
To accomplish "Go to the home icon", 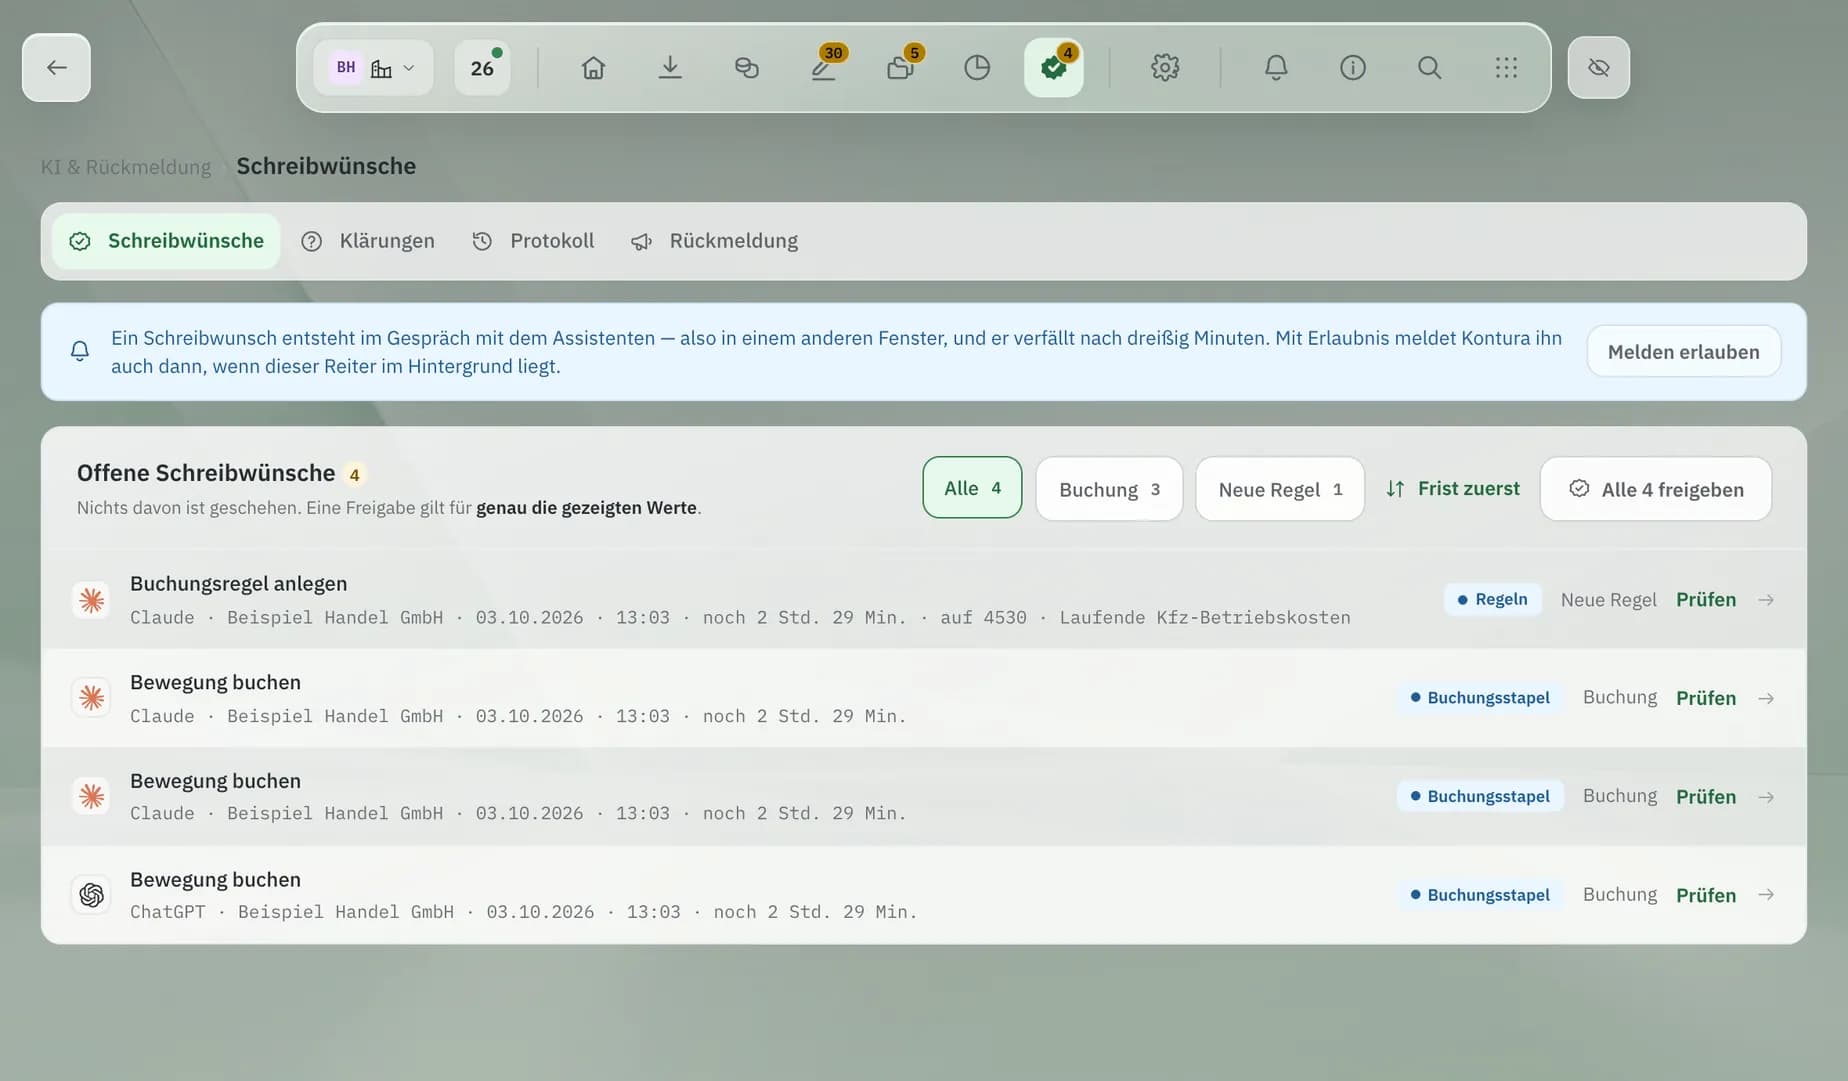I will click(593, 68).
